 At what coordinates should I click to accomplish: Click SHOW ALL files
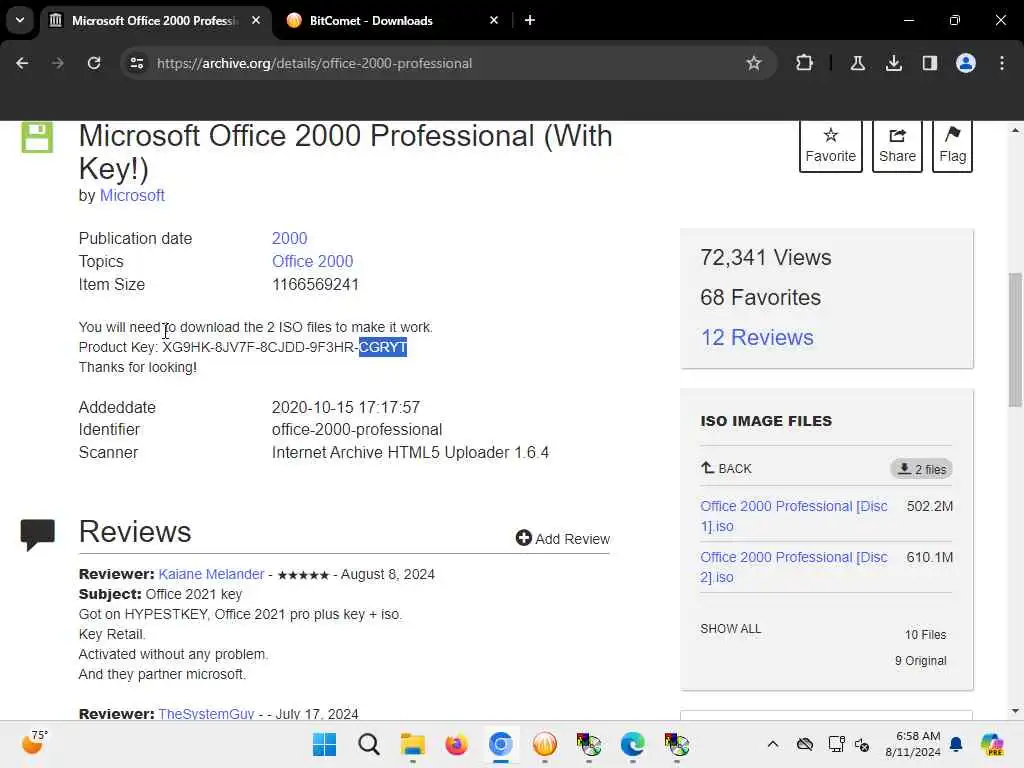click(730, 629)
